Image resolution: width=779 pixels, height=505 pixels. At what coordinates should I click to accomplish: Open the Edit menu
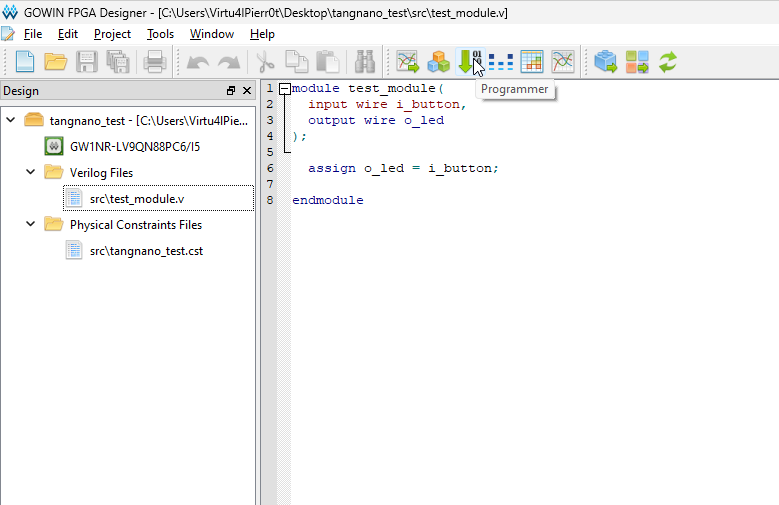tap(68, 34)
